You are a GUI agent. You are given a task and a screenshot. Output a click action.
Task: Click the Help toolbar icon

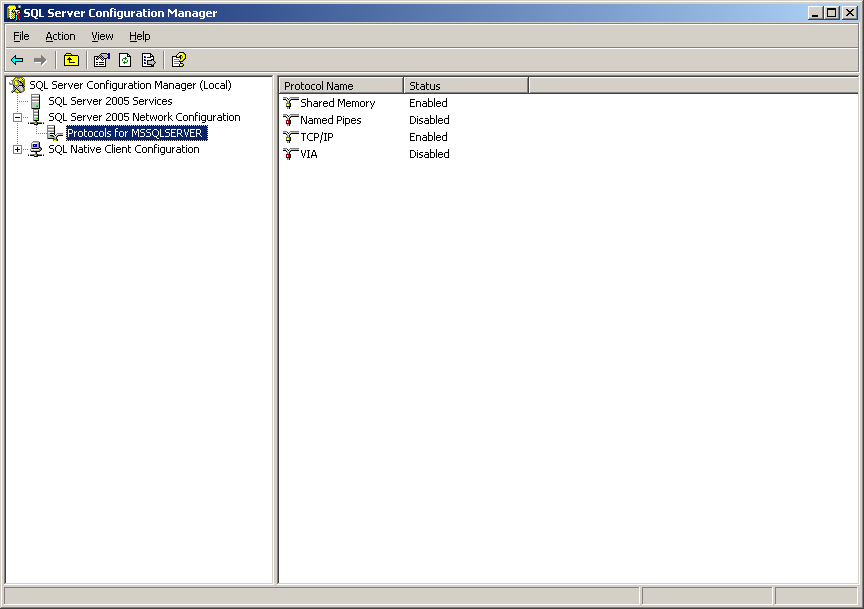point(179,60)
